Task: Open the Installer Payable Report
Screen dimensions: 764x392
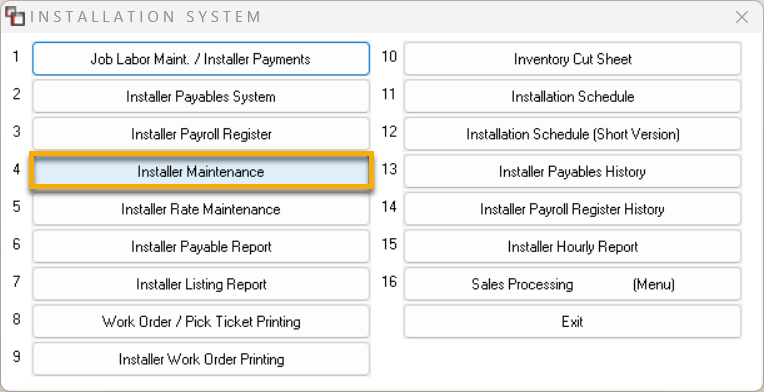Action: click(201, 246)
